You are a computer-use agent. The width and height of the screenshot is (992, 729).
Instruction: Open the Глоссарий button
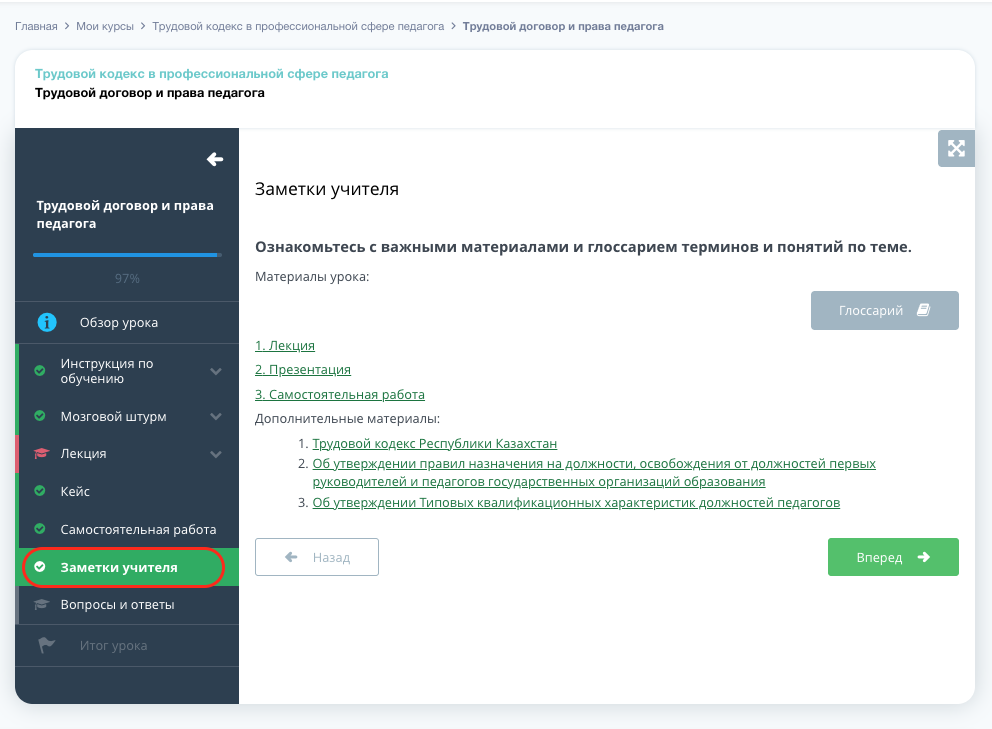[x=884, y=310]
